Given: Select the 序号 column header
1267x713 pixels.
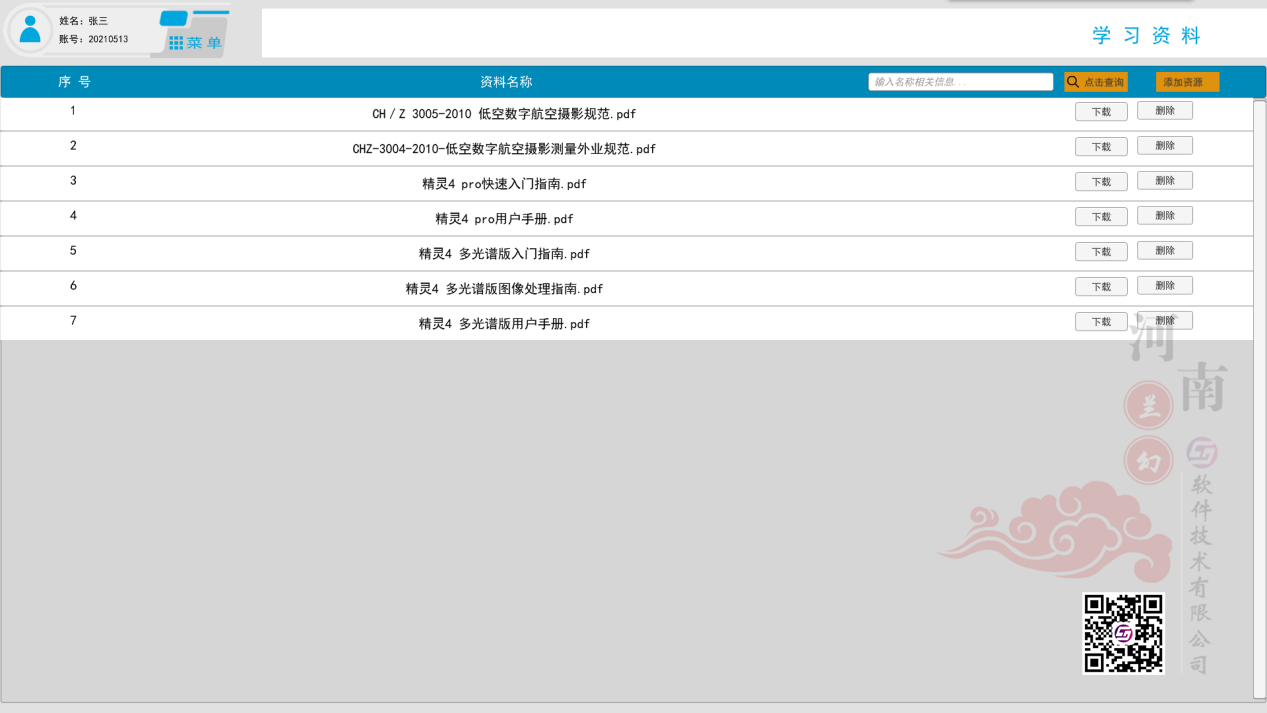Looking at the screenshot, I should click(x=71, y=81).
